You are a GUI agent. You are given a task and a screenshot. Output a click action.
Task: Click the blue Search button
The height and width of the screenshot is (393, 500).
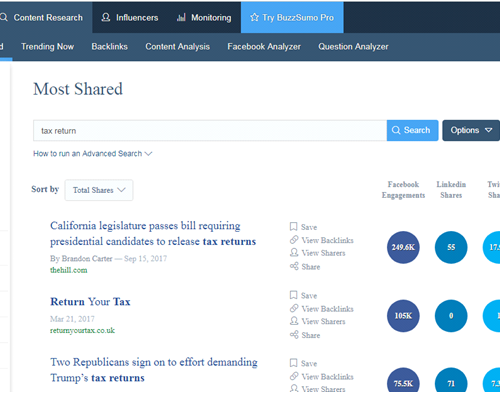point(412,130)
